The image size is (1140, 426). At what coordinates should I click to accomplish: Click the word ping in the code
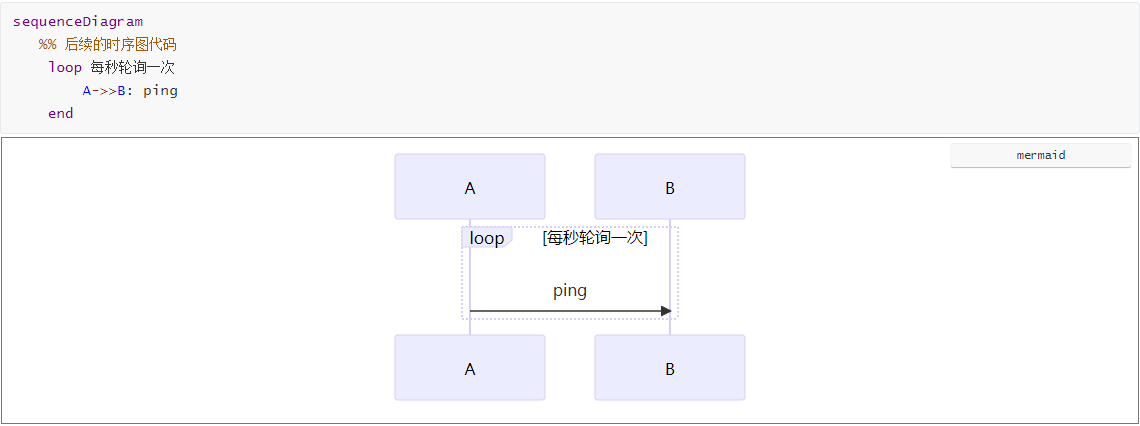[160, 90]
